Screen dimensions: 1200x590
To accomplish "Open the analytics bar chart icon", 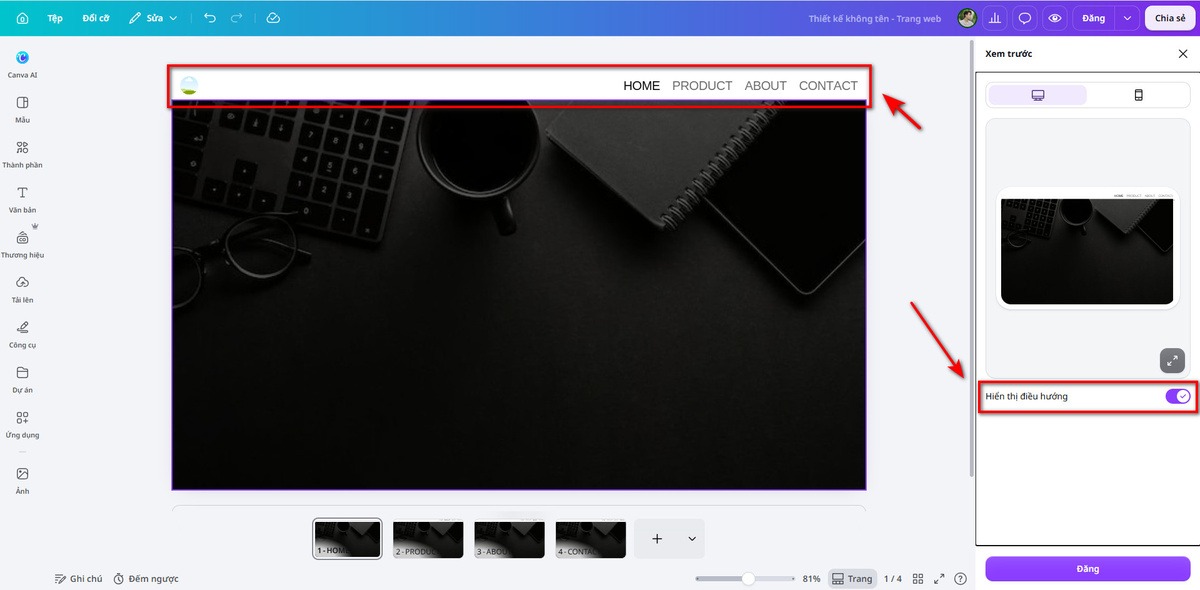I will (995, 18).
